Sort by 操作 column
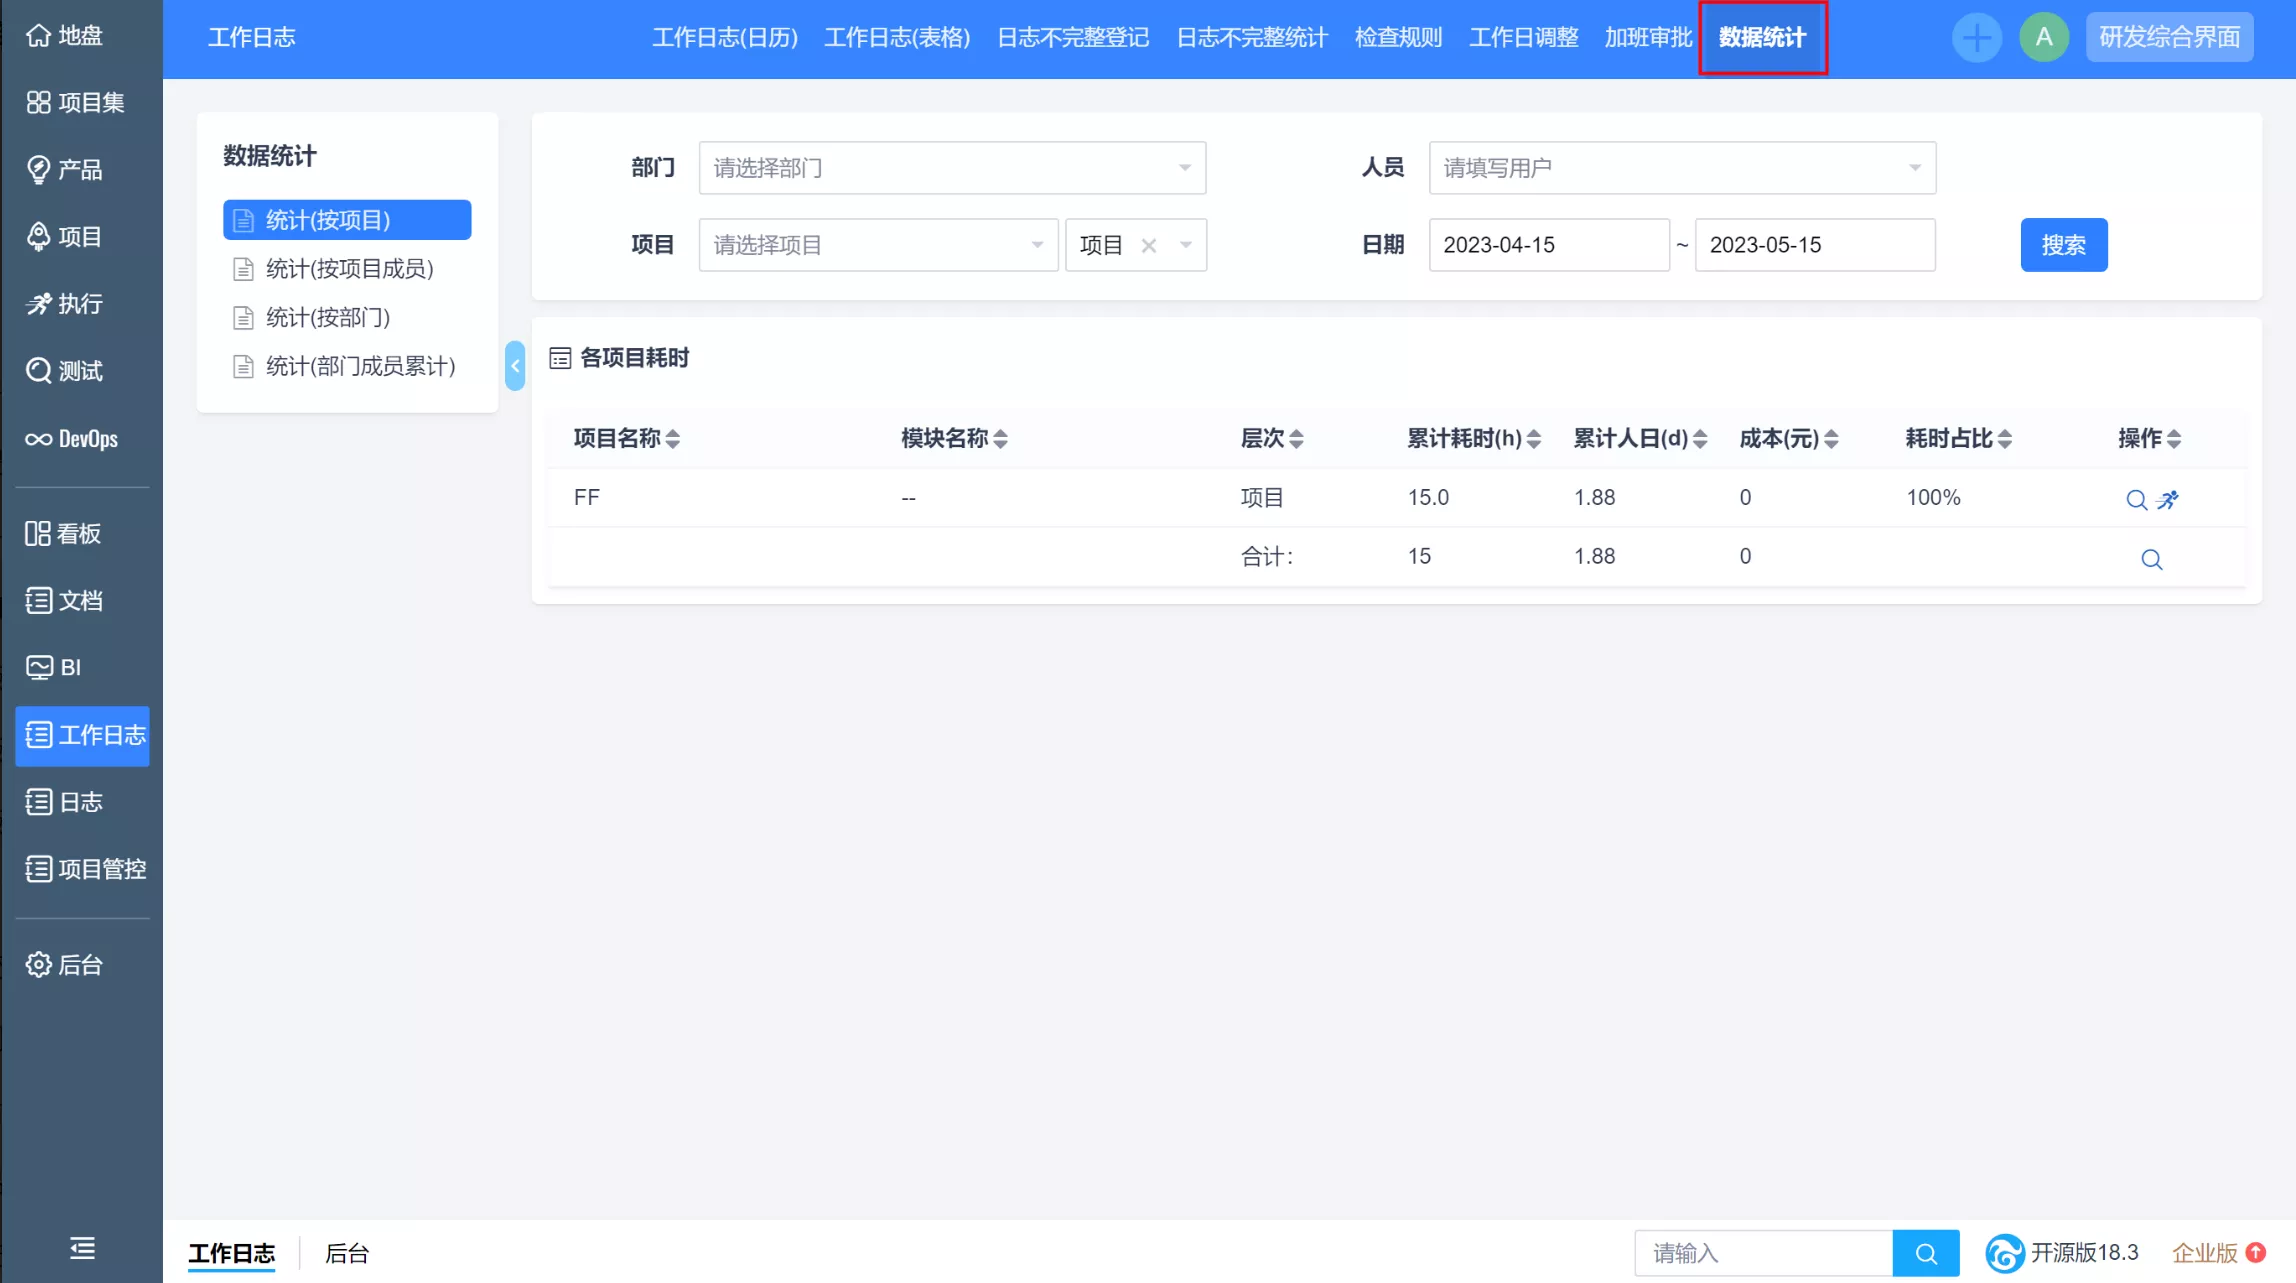The width and height of the screenshot is (2296, 1283). (x=2150, y=438)
